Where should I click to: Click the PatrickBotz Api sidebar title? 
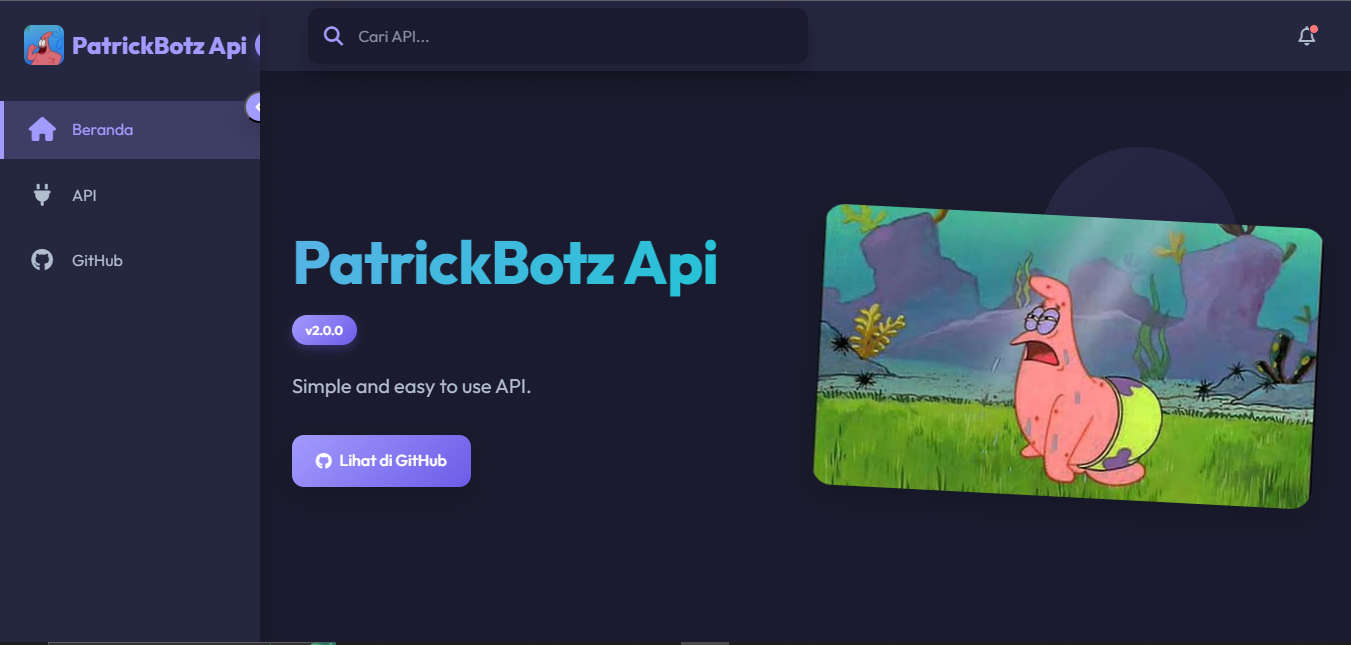[x=160, y=46]
